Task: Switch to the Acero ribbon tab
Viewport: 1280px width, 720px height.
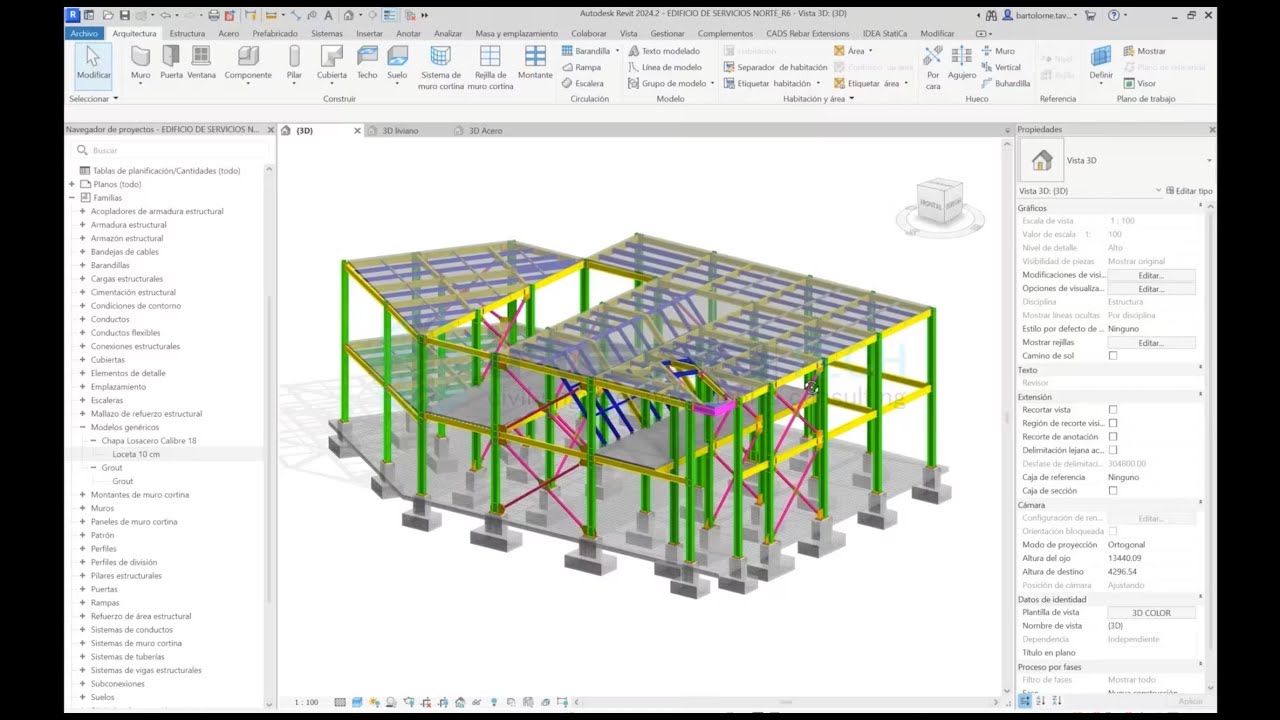Action: click(x=229, y=33)
